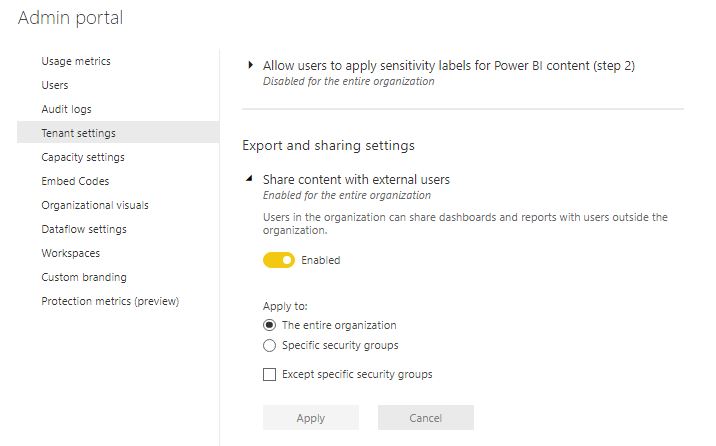The height and width of the screenshot is (446, 716).
Task: Open Capacity settings
Action: click(x=83, y=157)
